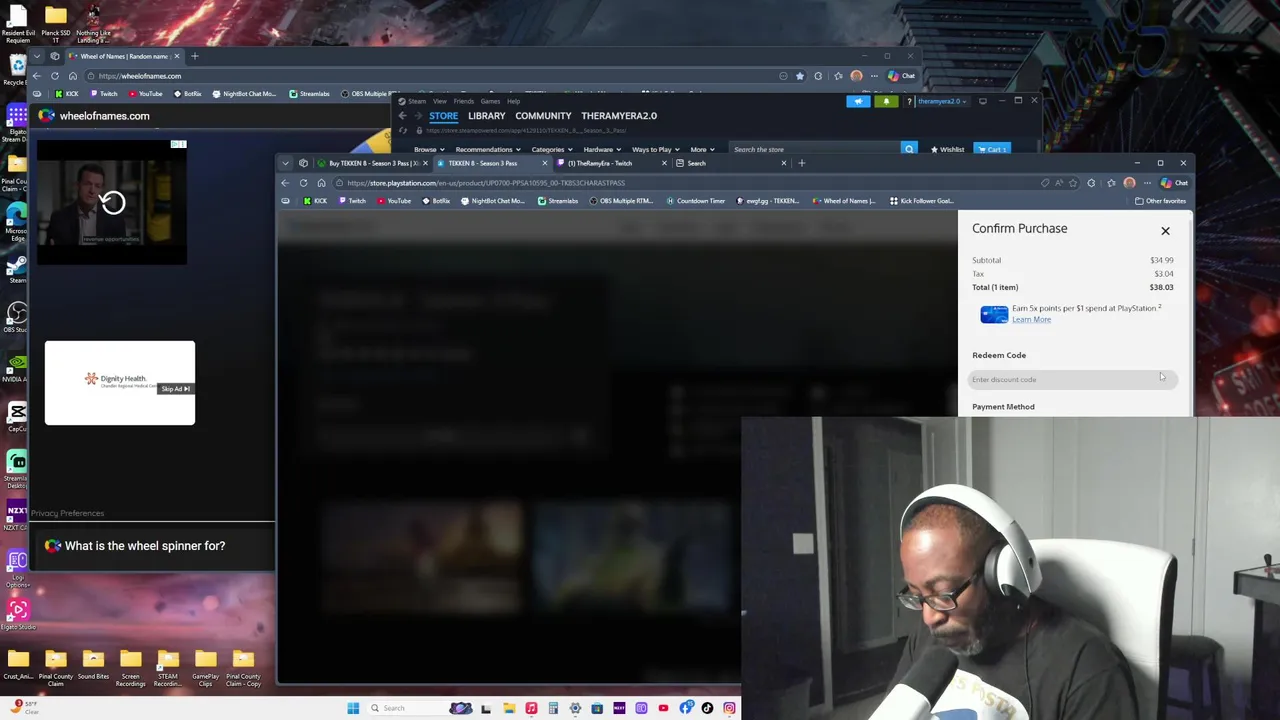Viewport: 1280px width, 720px height.
Task: Click Steam Search the store field
Action: coord(813,150)
